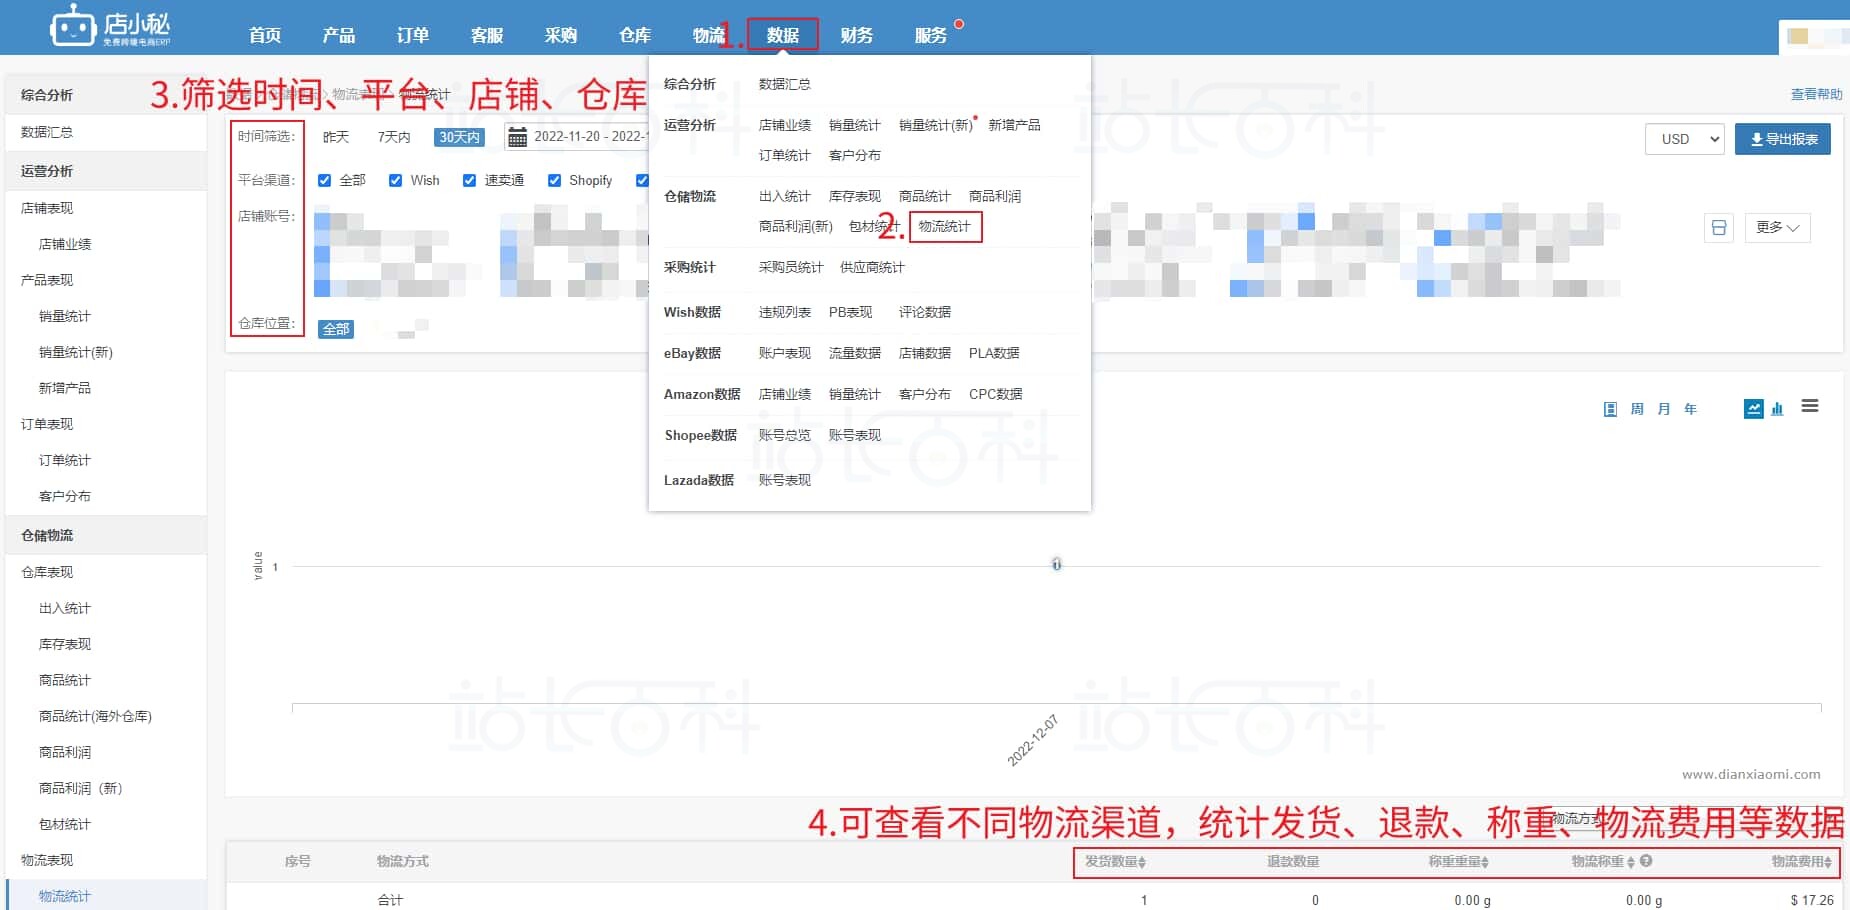Select 物流统计 in the data dropdown menu
Screen dimensions: 1850x910
[x=945, y=227]
